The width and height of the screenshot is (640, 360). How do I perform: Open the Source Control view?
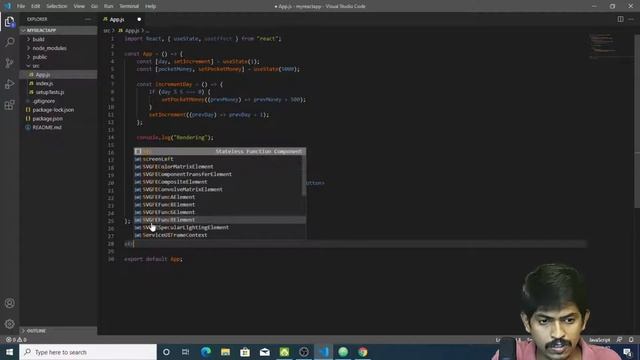pyautogui.click(x=9, y=63)
